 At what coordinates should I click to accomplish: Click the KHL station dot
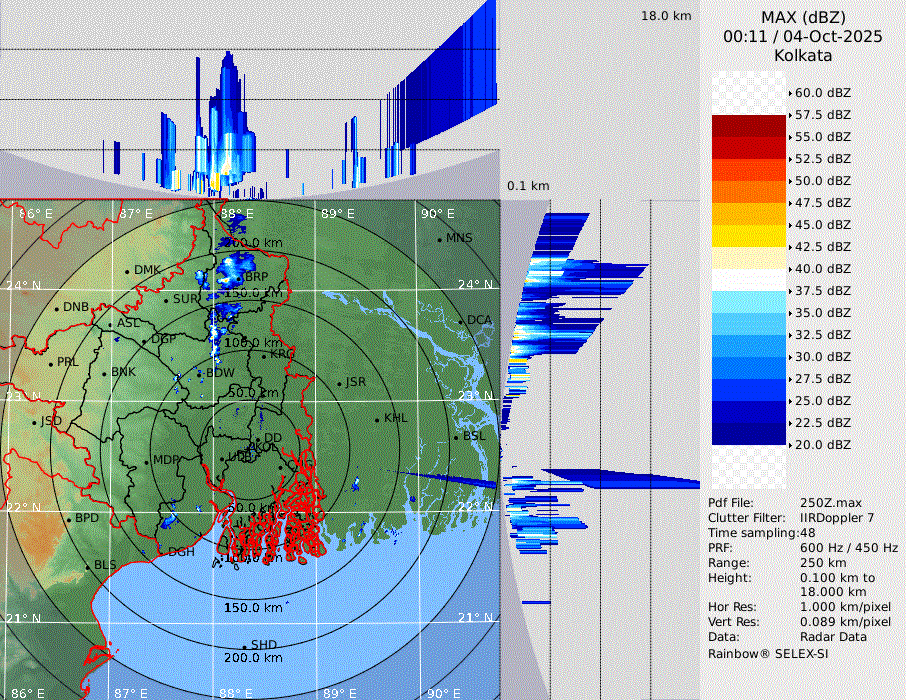click(377, 419)
